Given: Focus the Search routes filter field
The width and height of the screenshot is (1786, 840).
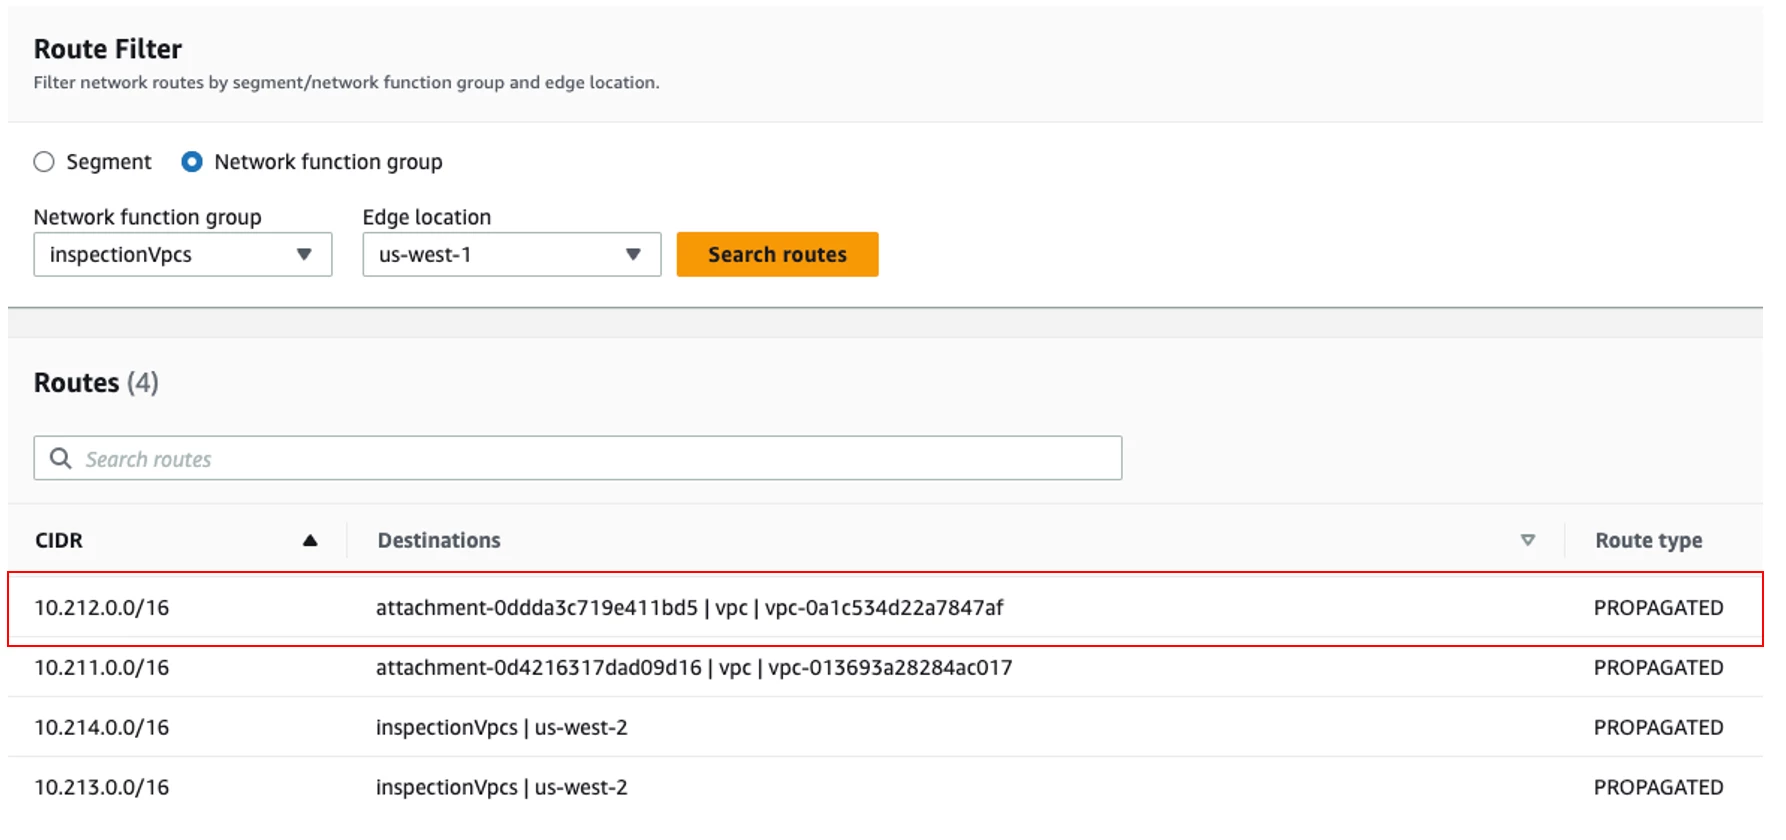Looking at the screenshot, I should pyautogui.click(x=578, y=458).
